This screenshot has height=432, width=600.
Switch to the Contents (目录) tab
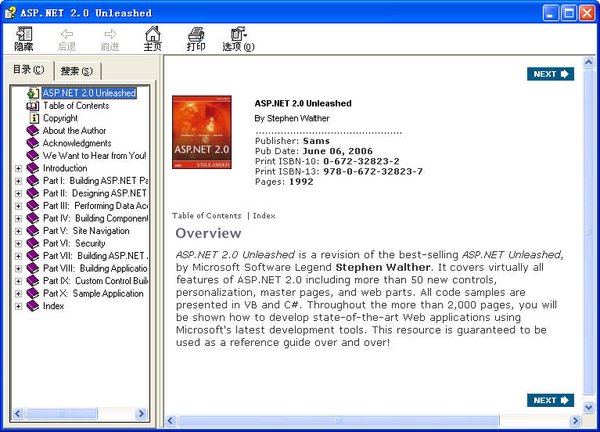pos(29,70)
